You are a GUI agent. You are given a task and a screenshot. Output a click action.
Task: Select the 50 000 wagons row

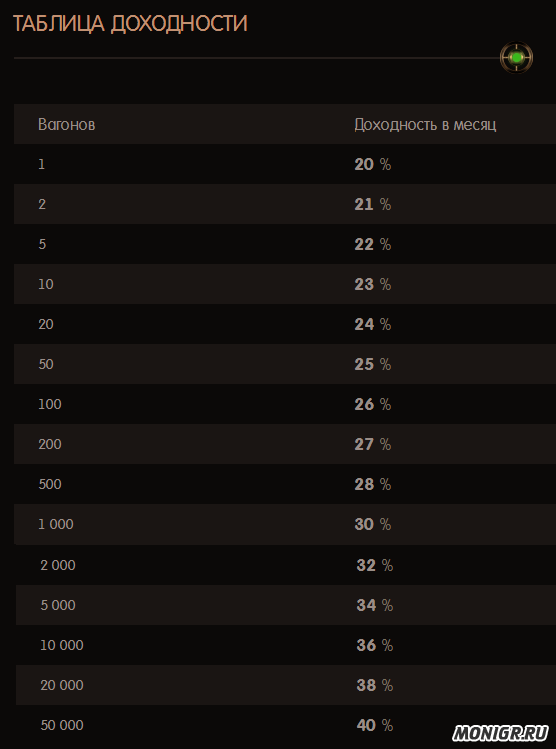[286, 725]
